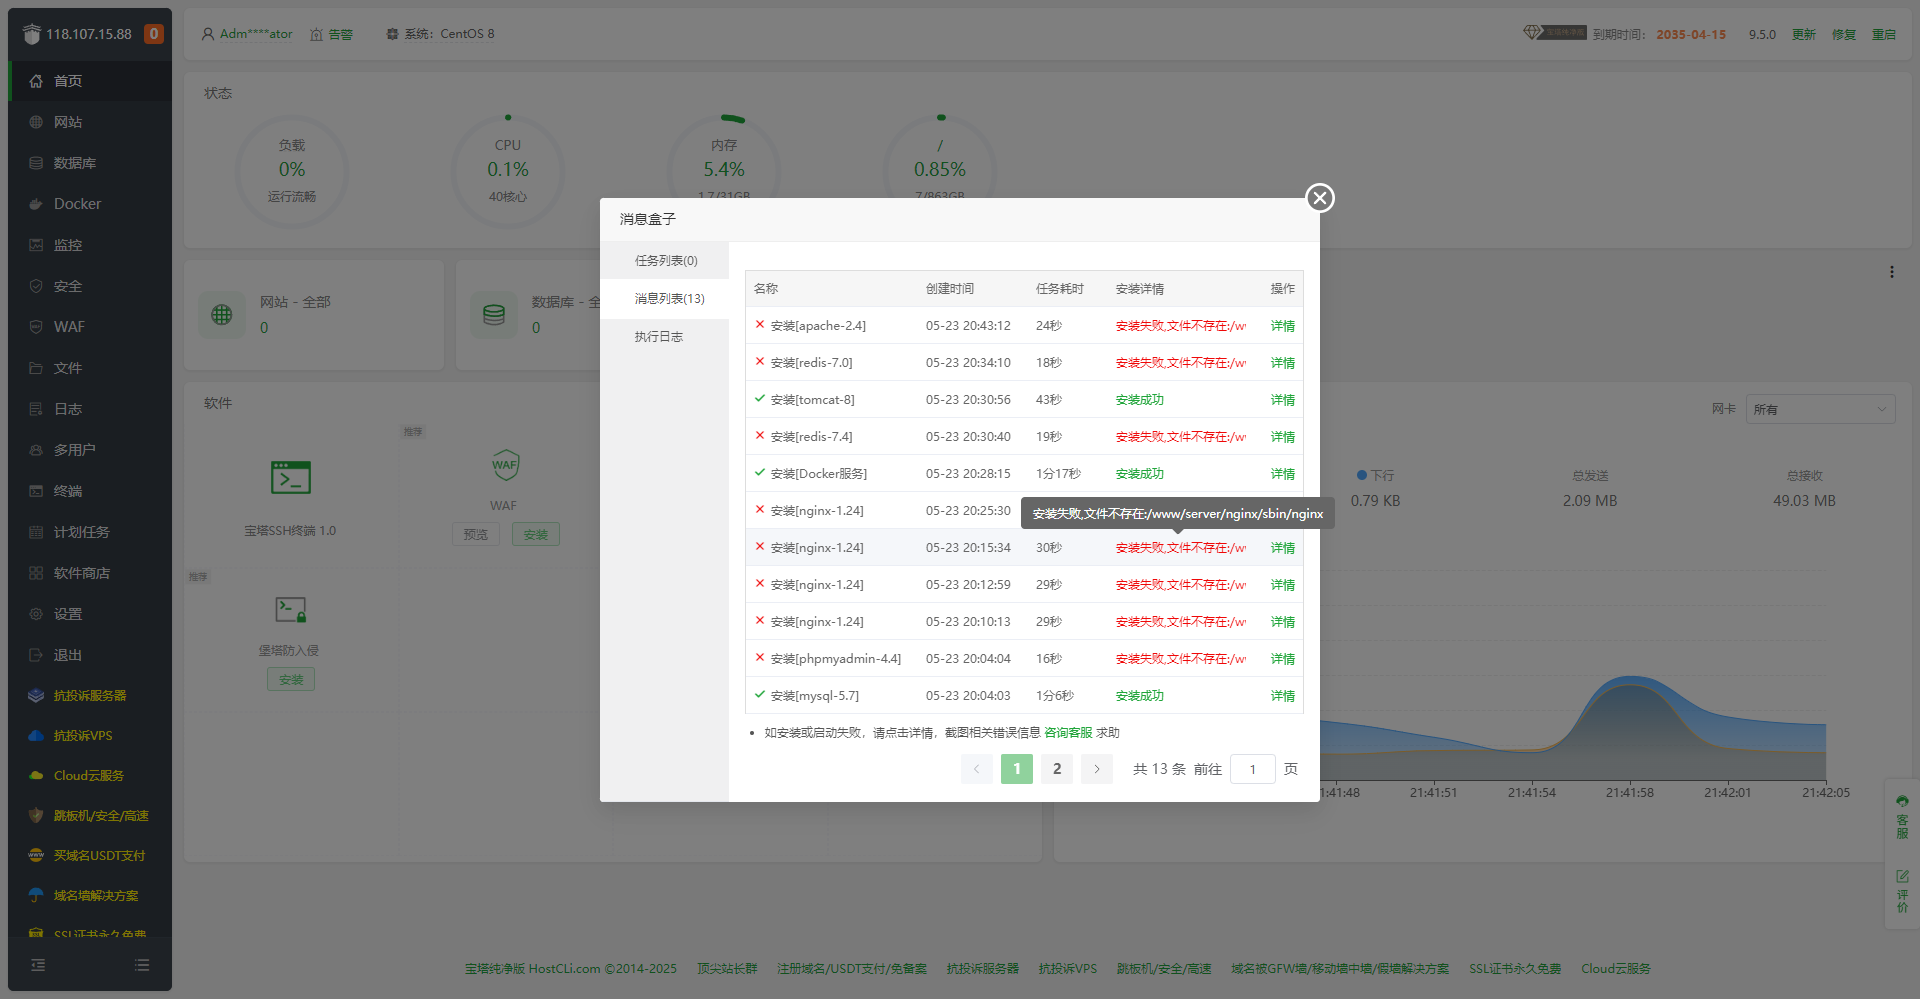The height and width of the screenshot is (999, 1920).
Task: Open 抗投诉VPS sidebar link
Action: pyautogui.click(x=90, y=736)
